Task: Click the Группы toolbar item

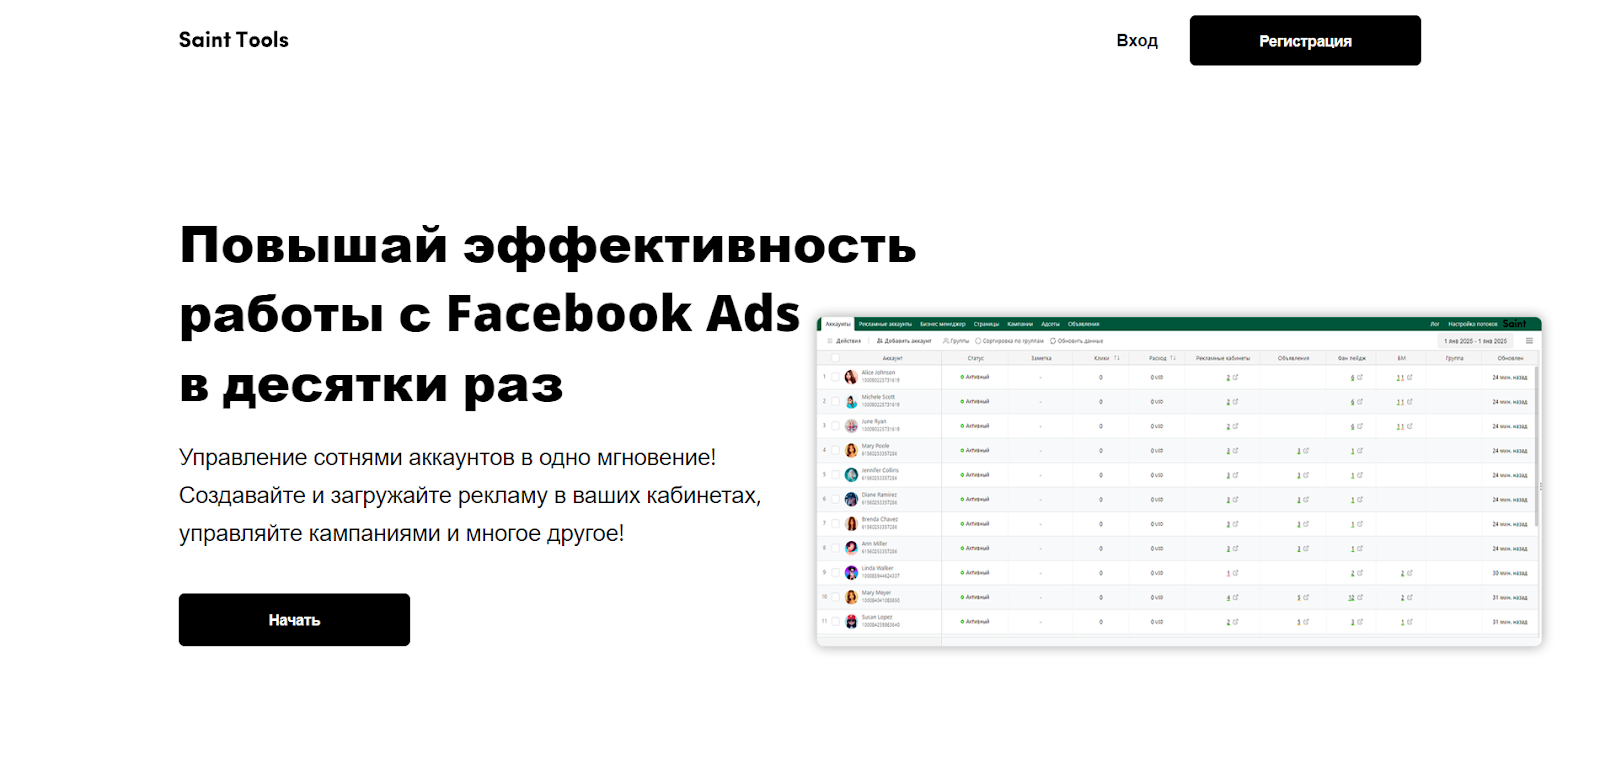Action: coord(956,341)
